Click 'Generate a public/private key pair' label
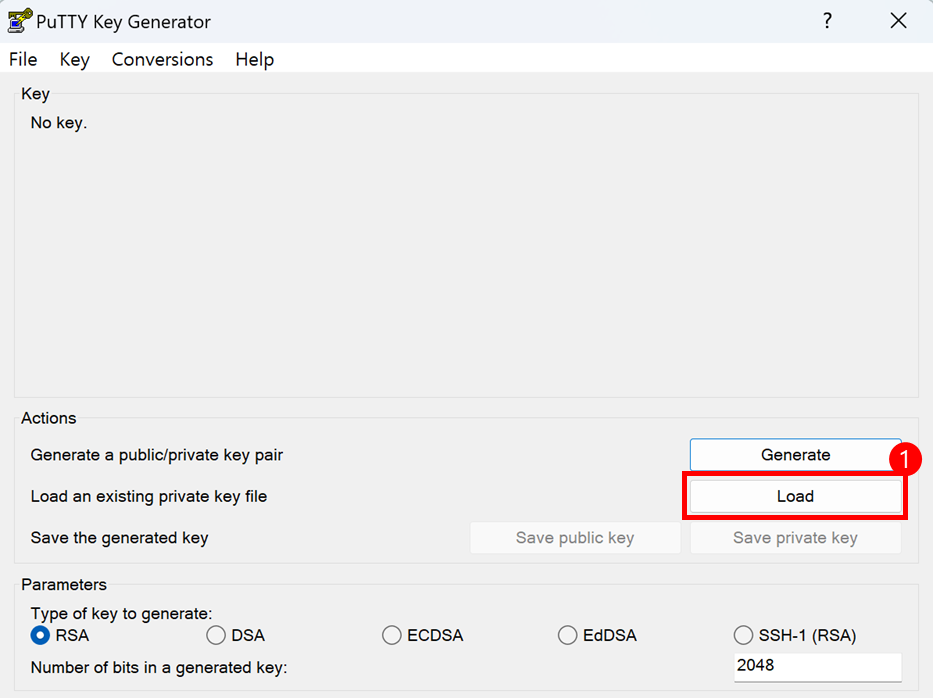 click(x=156, y=455)
